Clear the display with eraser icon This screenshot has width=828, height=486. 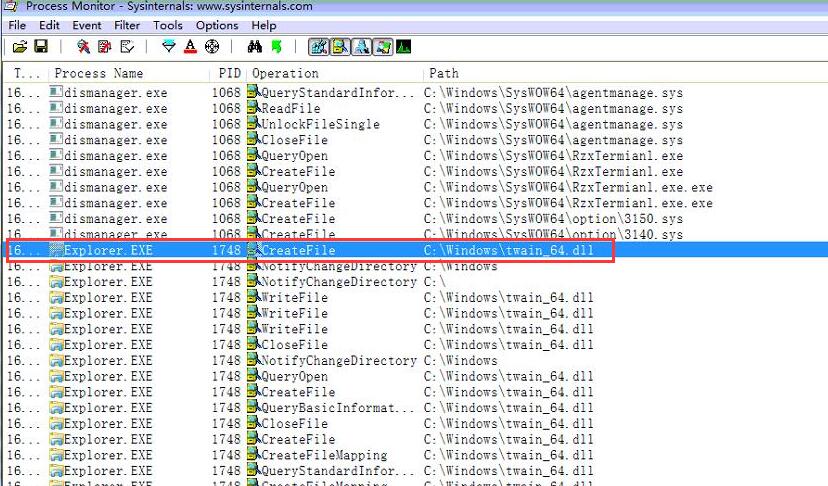pyautogui.click(x=127, y=47)
